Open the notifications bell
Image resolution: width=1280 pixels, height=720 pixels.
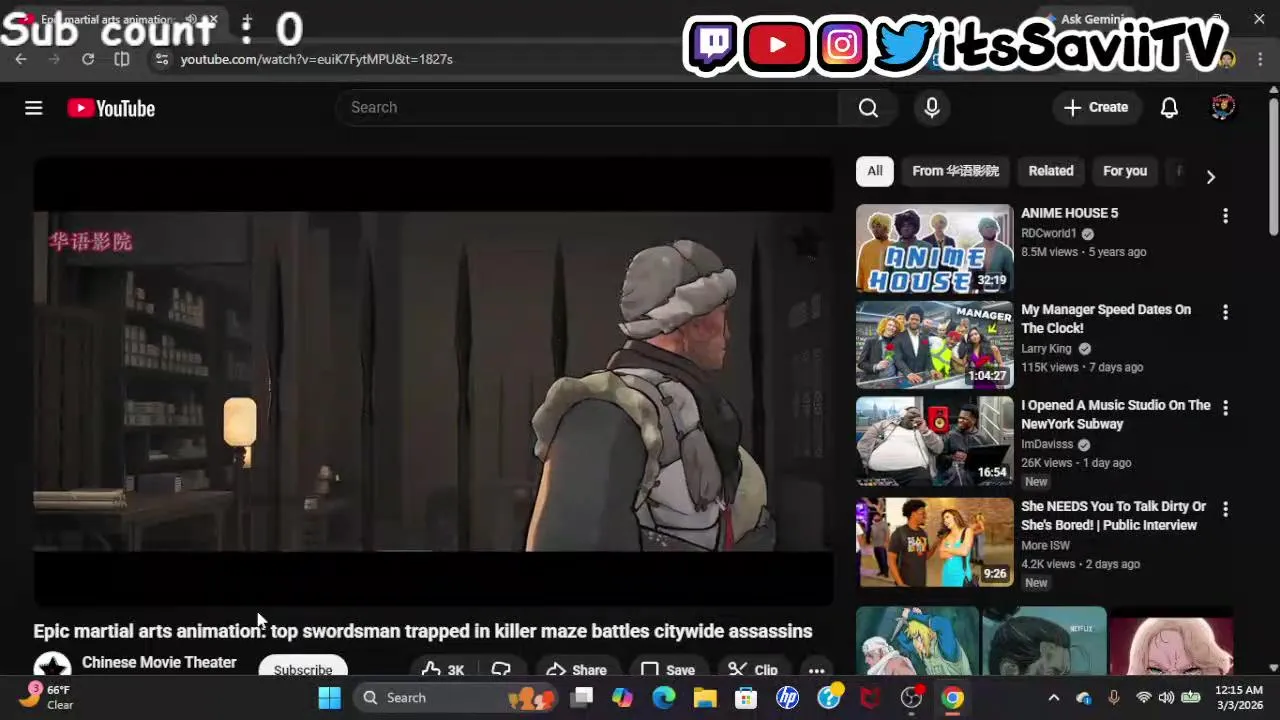pos(1169,107)
